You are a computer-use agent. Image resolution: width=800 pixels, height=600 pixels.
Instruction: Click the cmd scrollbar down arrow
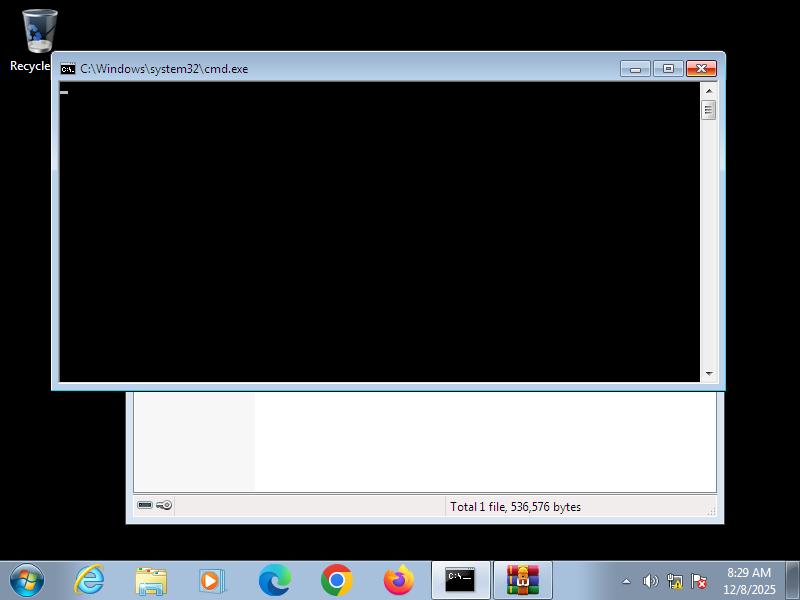coord(709,374)
